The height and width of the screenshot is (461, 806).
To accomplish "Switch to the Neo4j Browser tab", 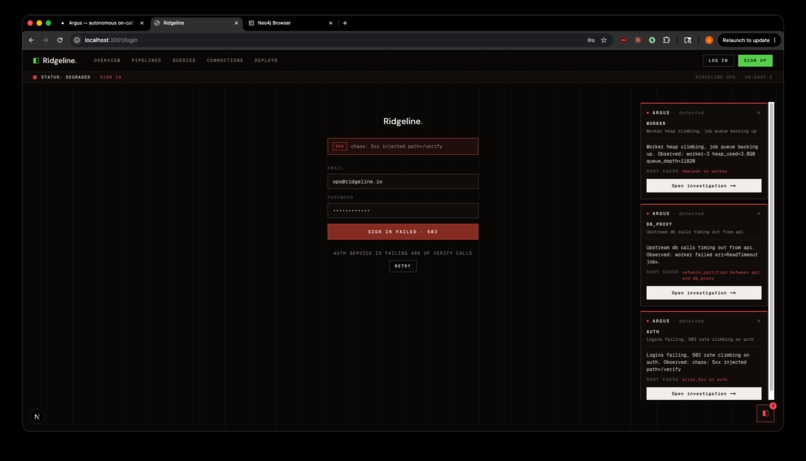I will [x=290, y=23].
